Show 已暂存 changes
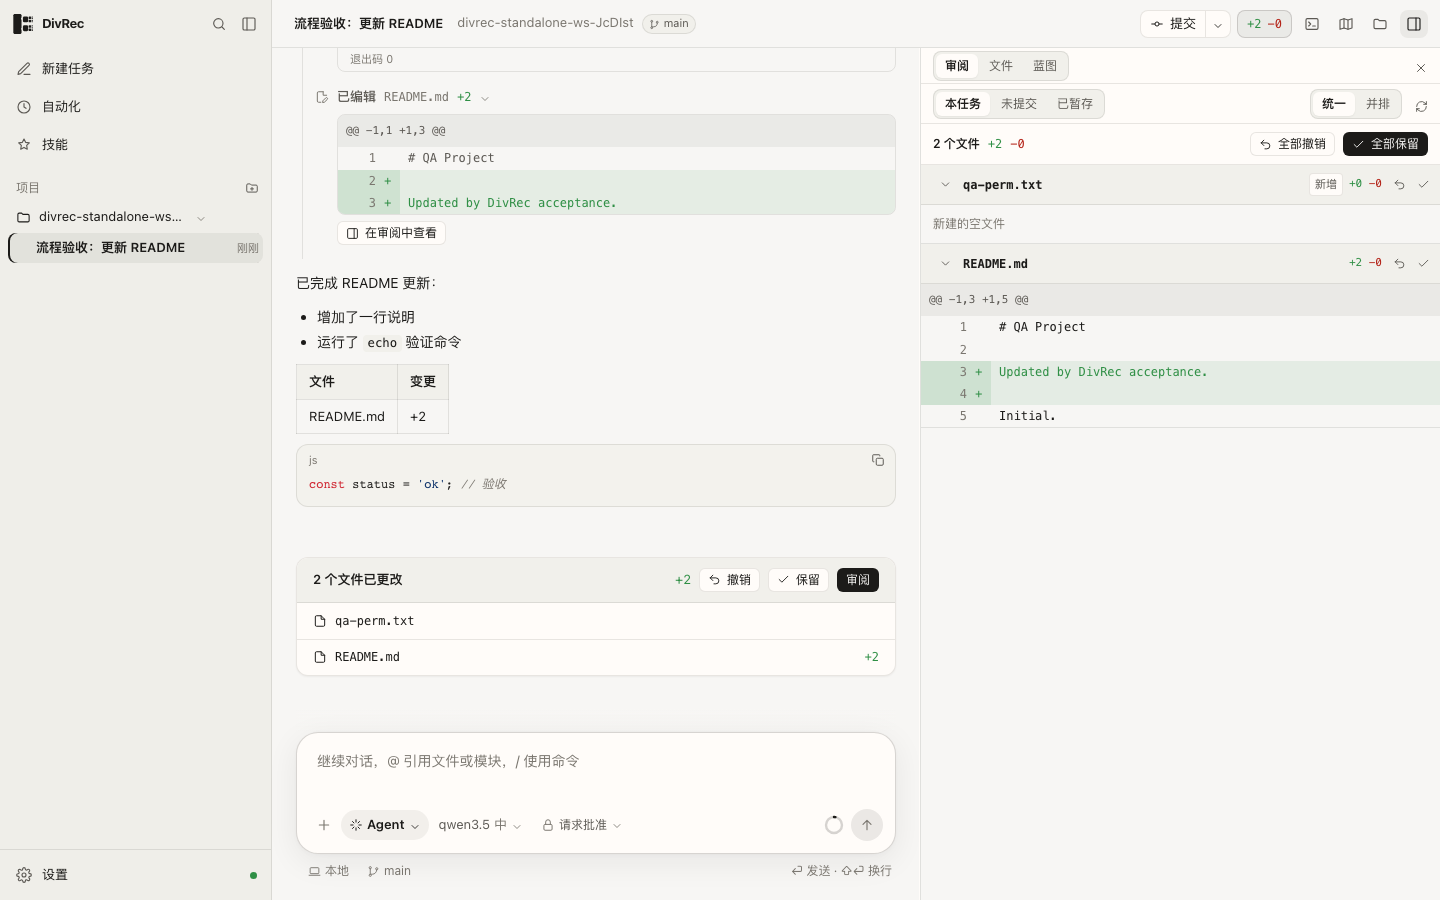Screen dimensions: 1440x900 tap(1075, 104)
